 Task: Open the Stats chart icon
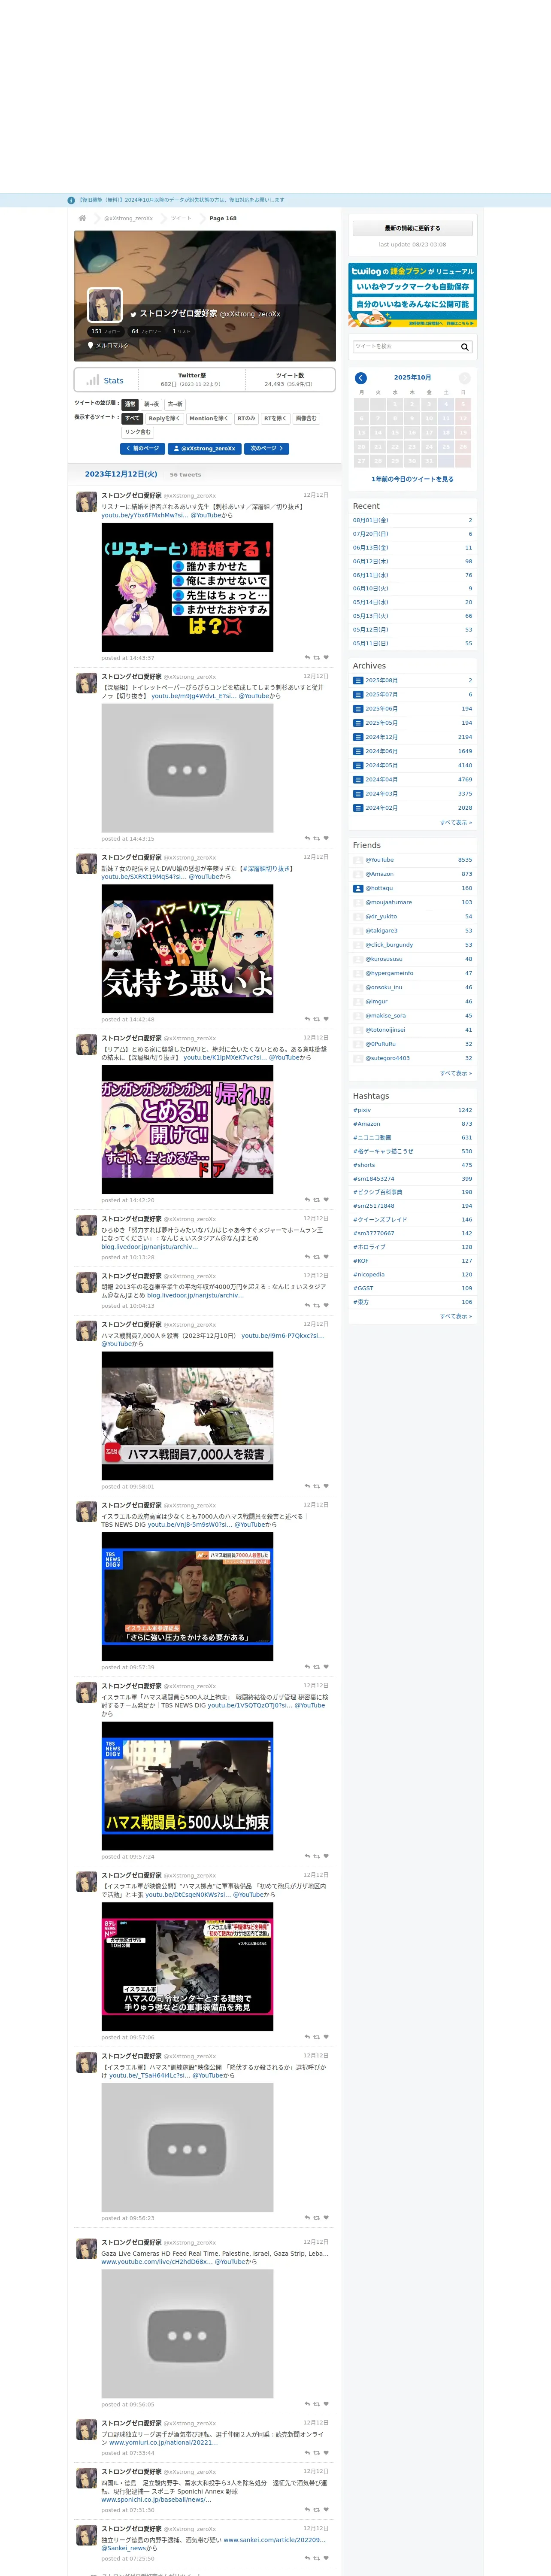pos(93,380)
